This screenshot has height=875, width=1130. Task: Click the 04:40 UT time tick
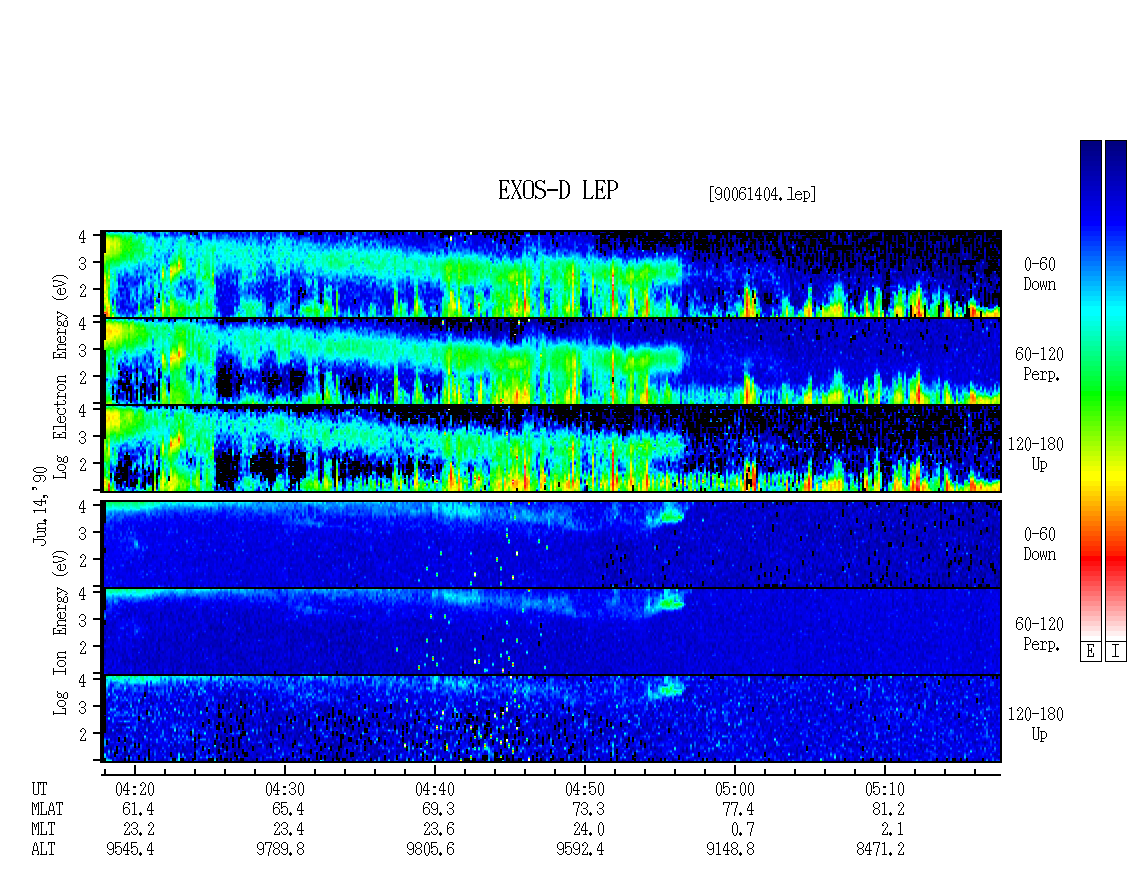(x=435, y=789)
